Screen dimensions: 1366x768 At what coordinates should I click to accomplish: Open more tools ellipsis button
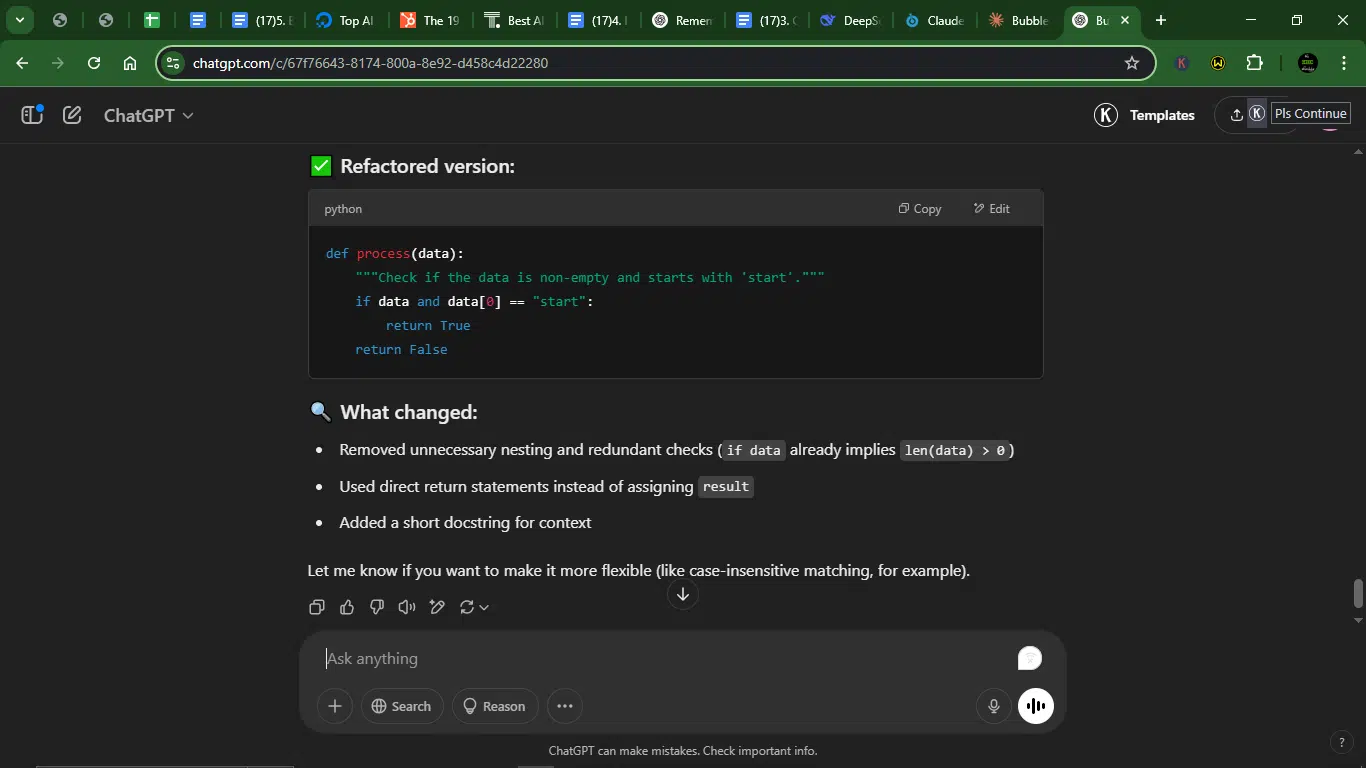[565, 706]
